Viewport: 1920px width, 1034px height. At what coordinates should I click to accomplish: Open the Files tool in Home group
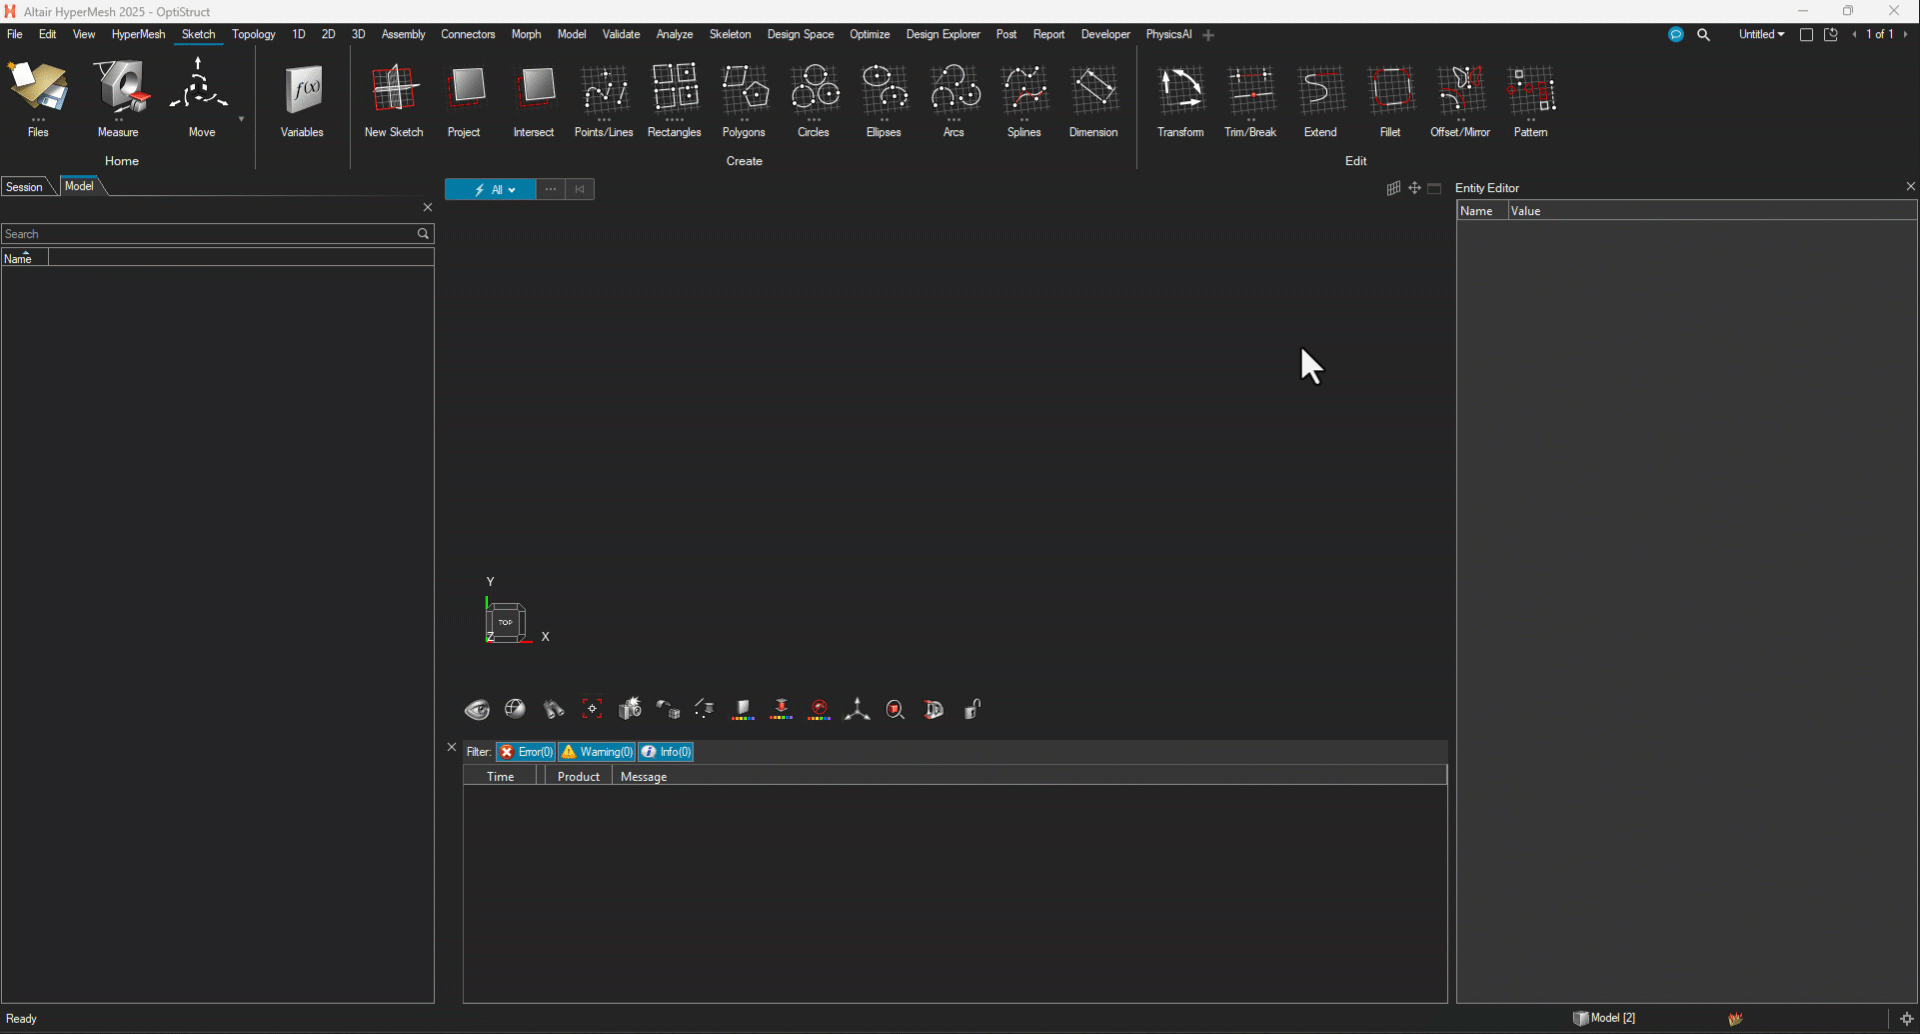38,98
